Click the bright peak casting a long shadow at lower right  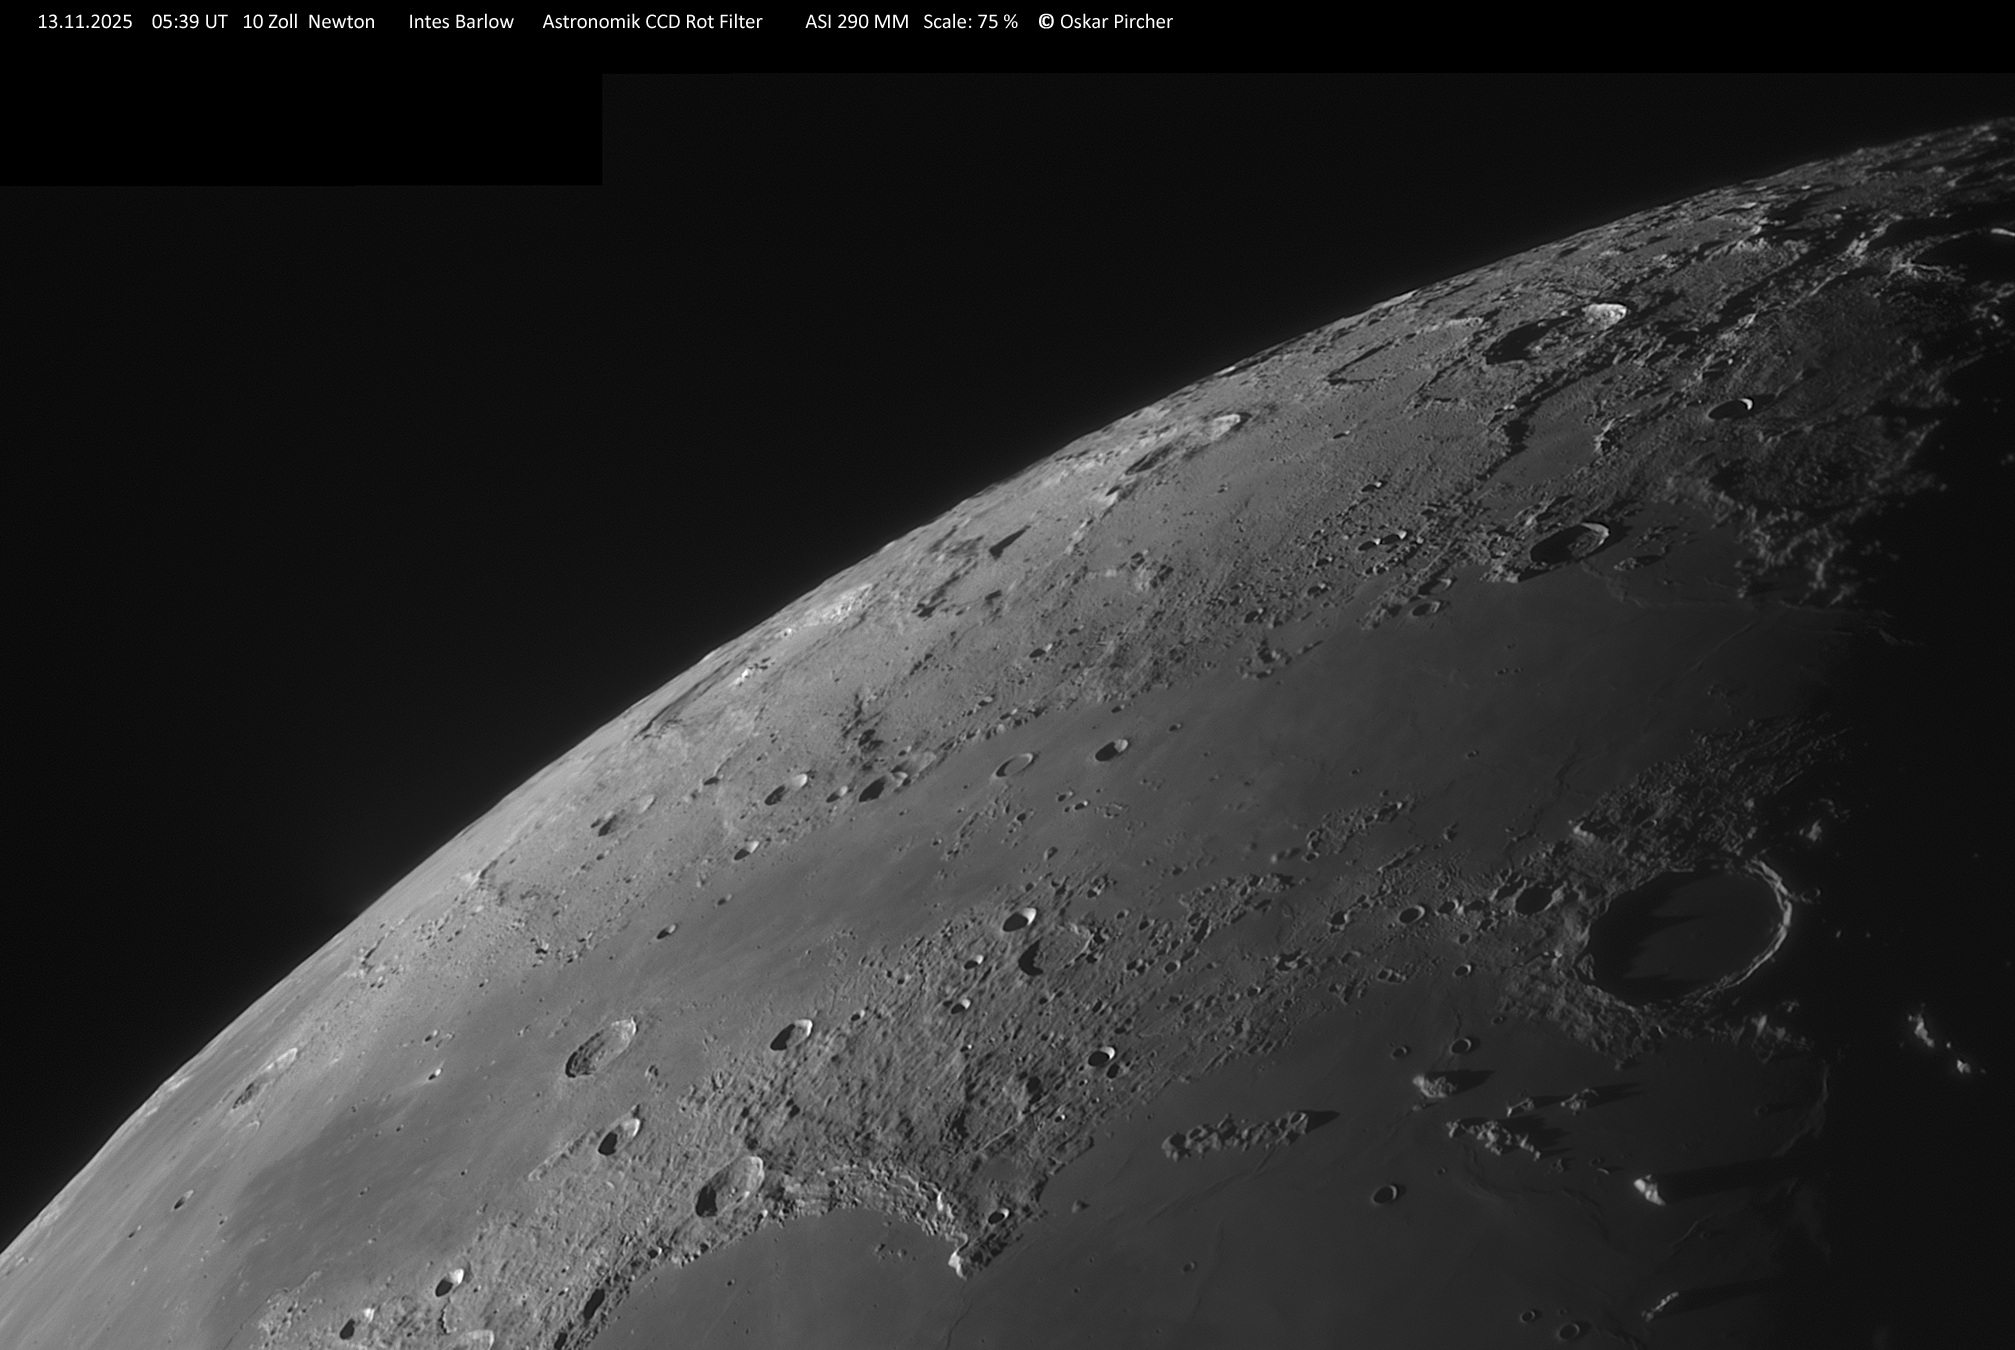(x=1647, y=1190)
